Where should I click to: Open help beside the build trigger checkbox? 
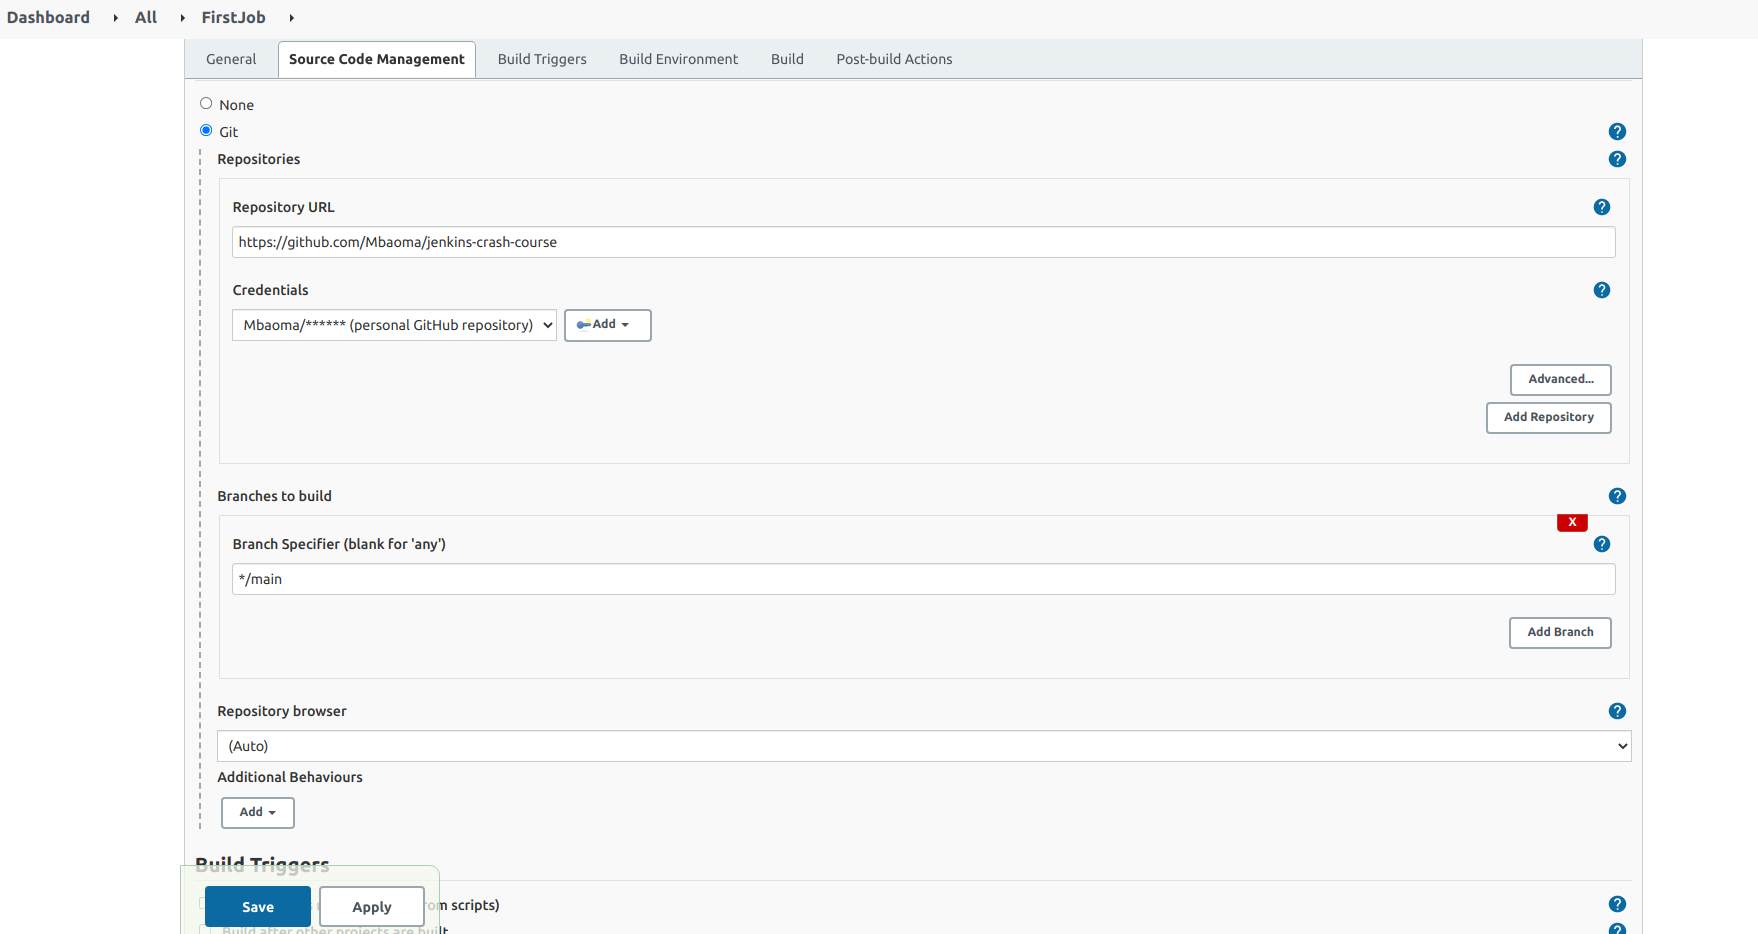pos(1617,903)
